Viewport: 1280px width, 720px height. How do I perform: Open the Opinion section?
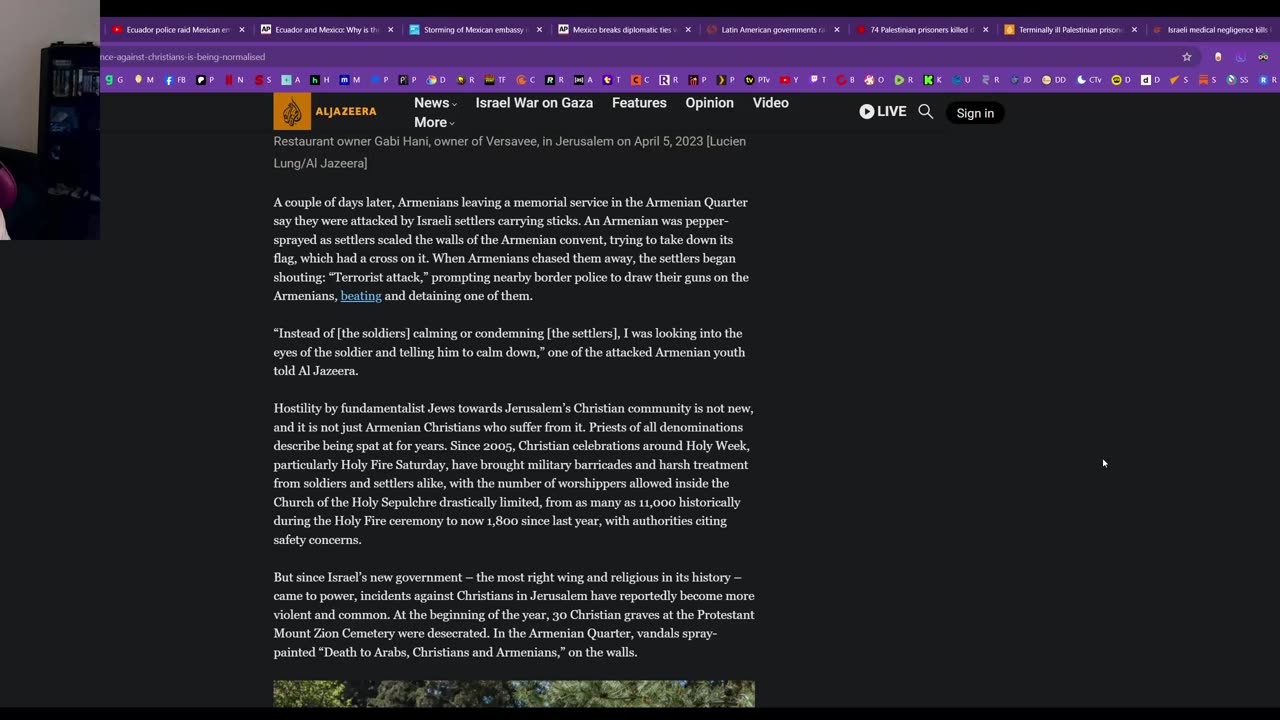coord(709,103)
